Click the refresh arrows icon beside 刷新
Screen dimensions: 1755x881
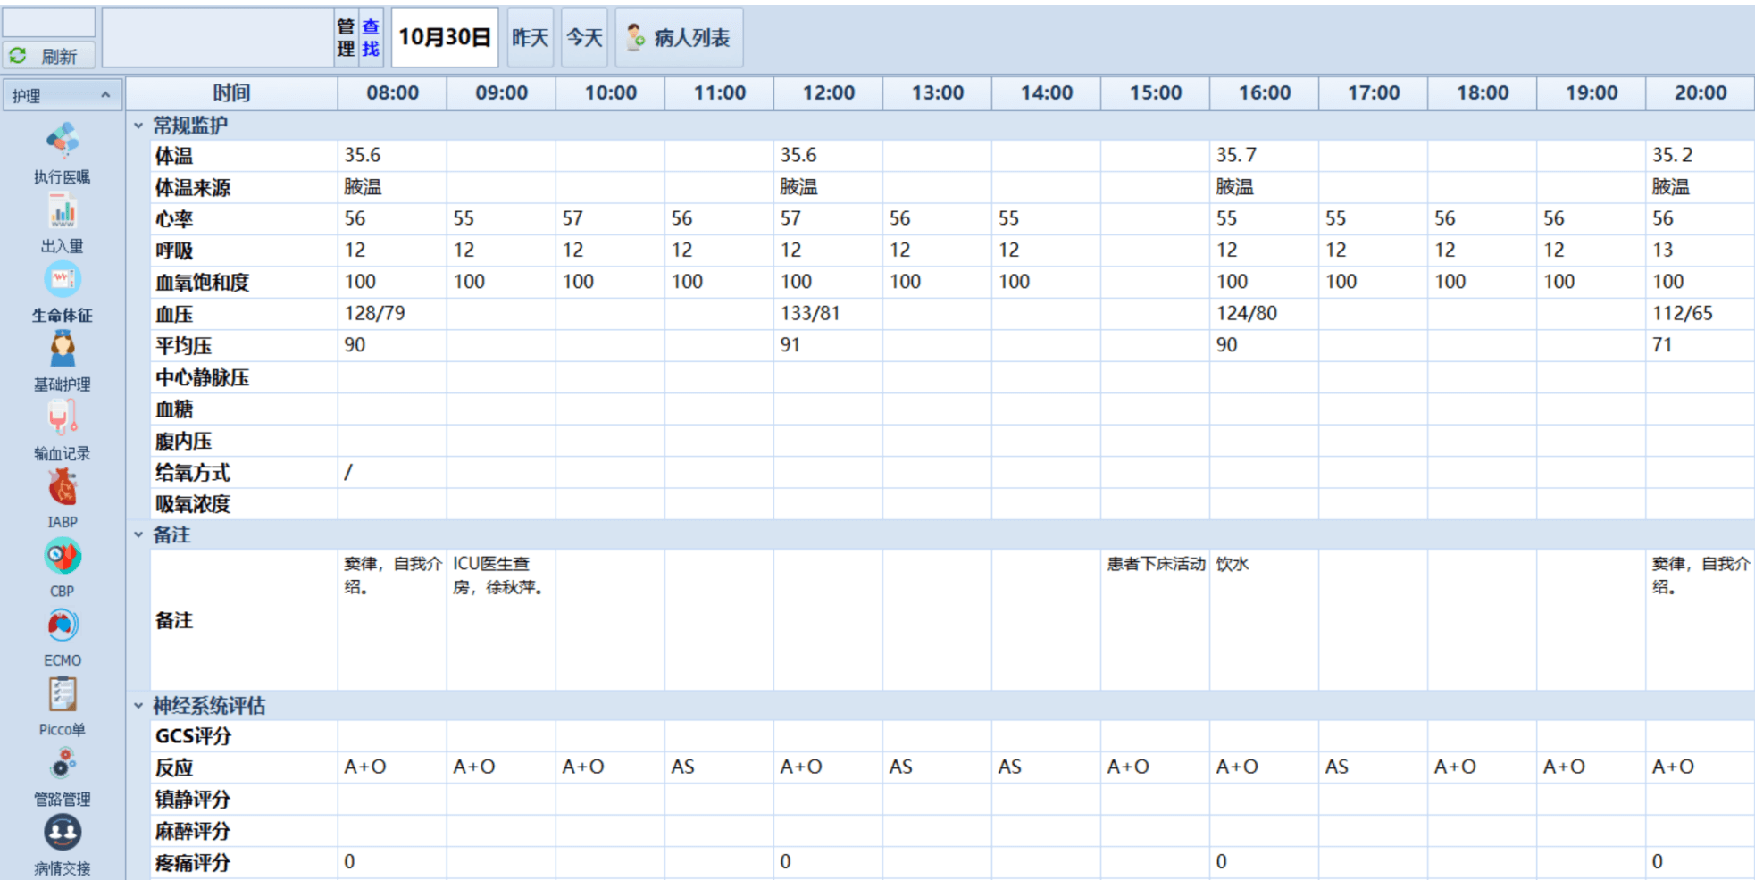(x=18, y=55)
